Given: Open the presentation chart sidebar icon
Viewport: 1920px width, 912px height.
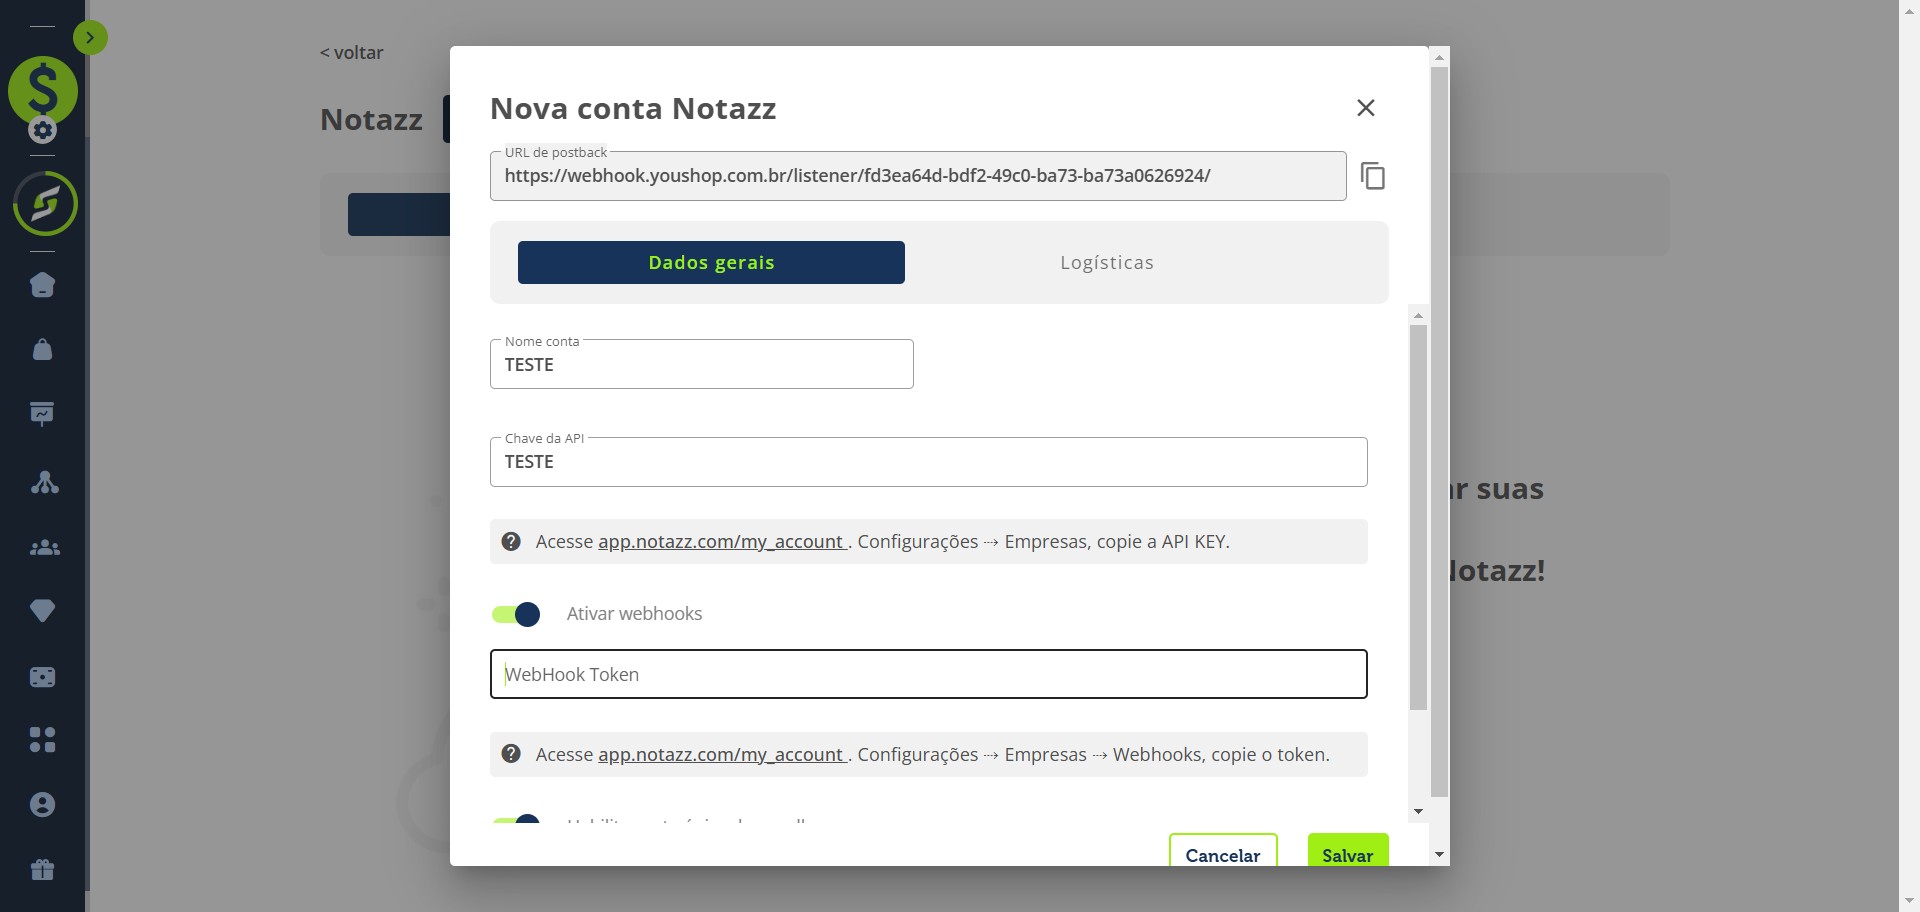Looking at the screenshot, I should click(x=42, y=414).
